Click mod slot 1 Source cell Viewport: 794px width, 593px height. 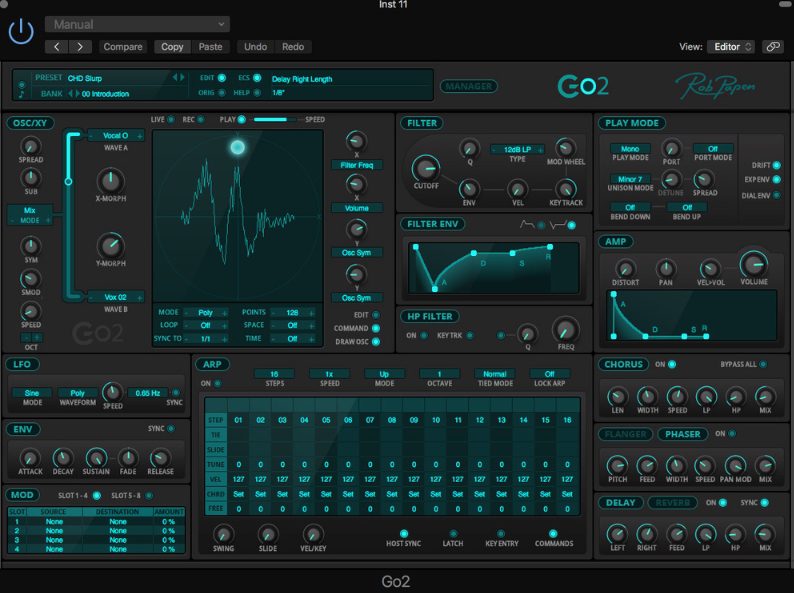coord(54,522)
